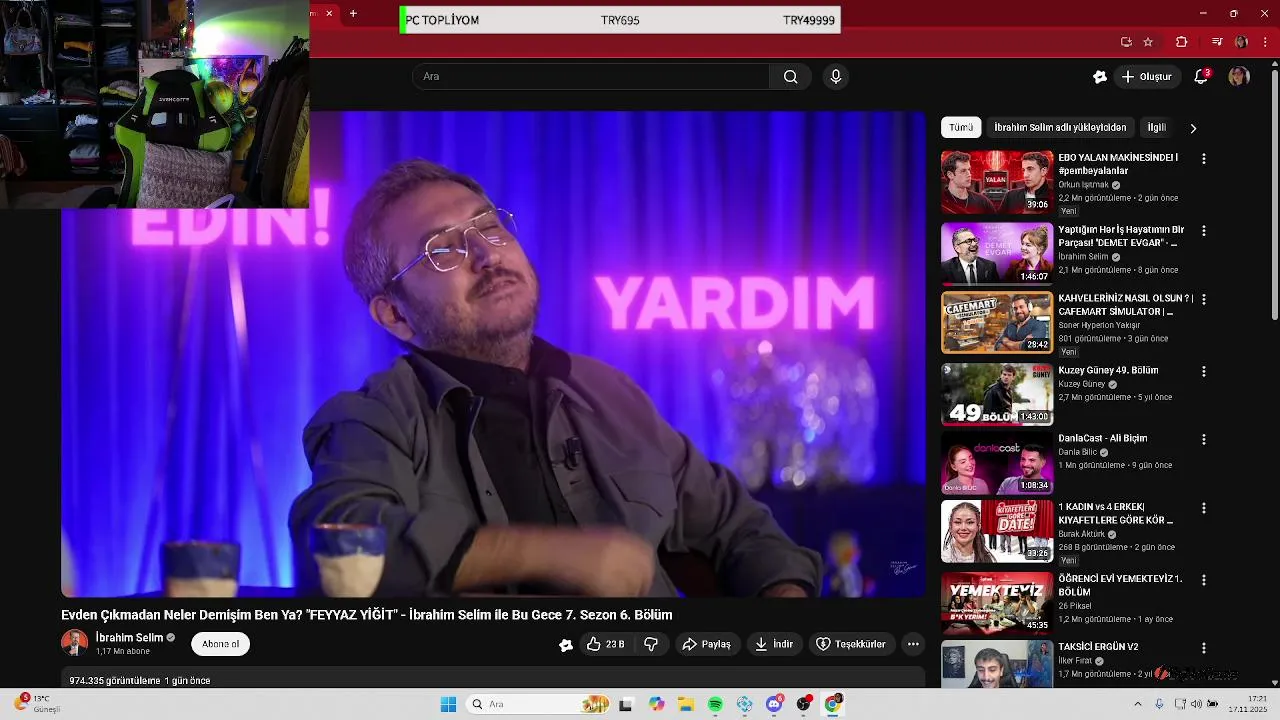The image size is (1280, 720).
Task: Open weather widget showing 13°C Güneşli
Action: tap(38, 704)
